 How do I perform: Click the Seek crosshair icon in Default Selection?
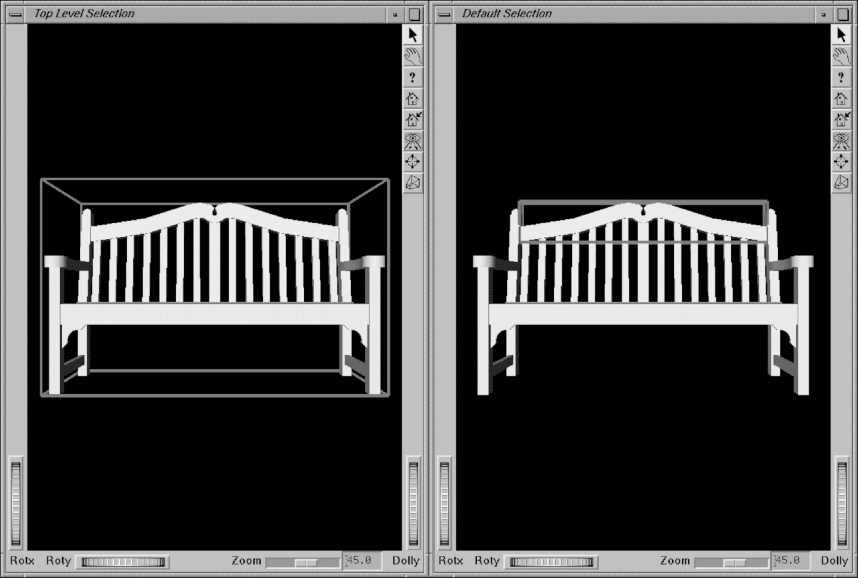(842, 162)
